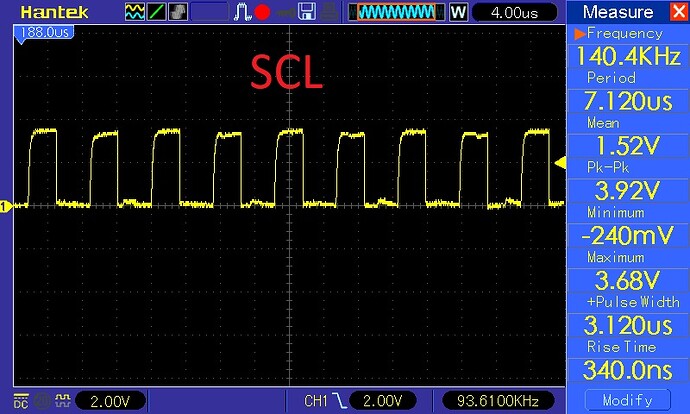This screenshot has height=414, width=690.
Task: Click the 340.0ns rise time value
Action: [628, 370]
